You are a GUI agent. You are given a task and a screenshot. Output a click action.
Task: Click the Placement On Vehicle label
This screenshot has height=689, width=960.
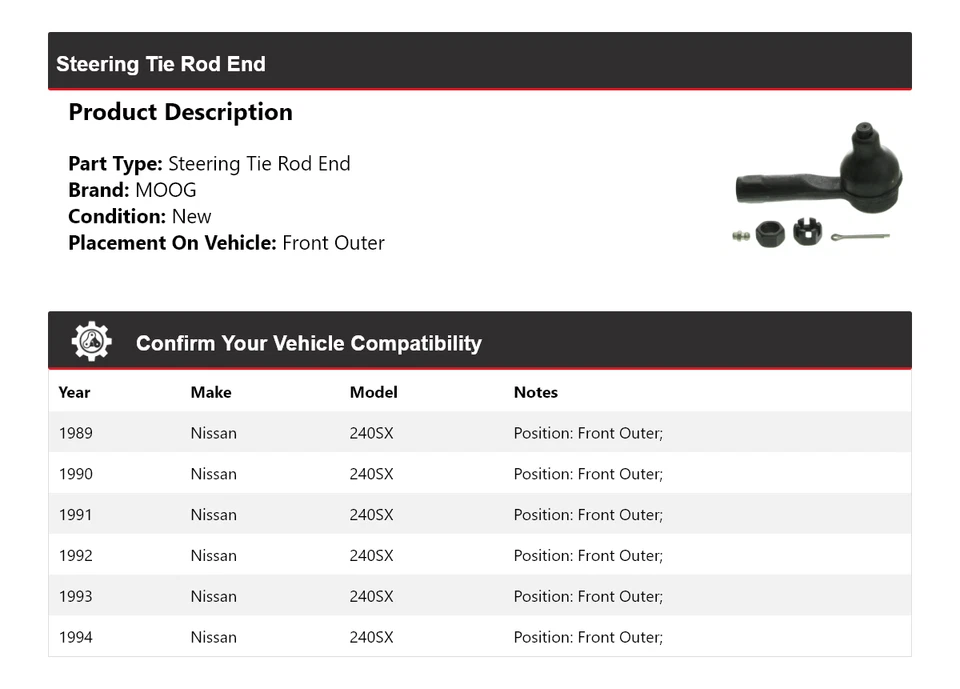click(x=171, y=242)
